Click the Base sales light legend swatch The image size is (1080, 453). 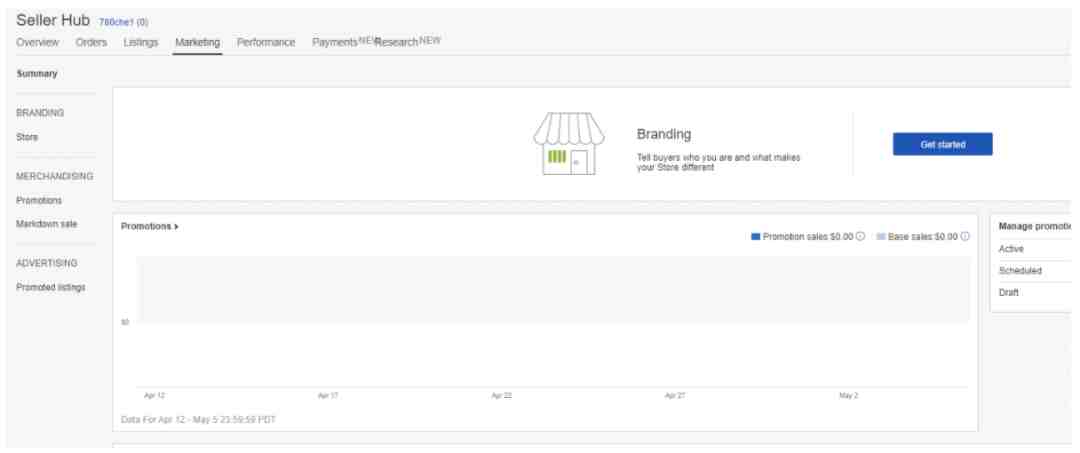pyautogui.click(x=881, y=237)
